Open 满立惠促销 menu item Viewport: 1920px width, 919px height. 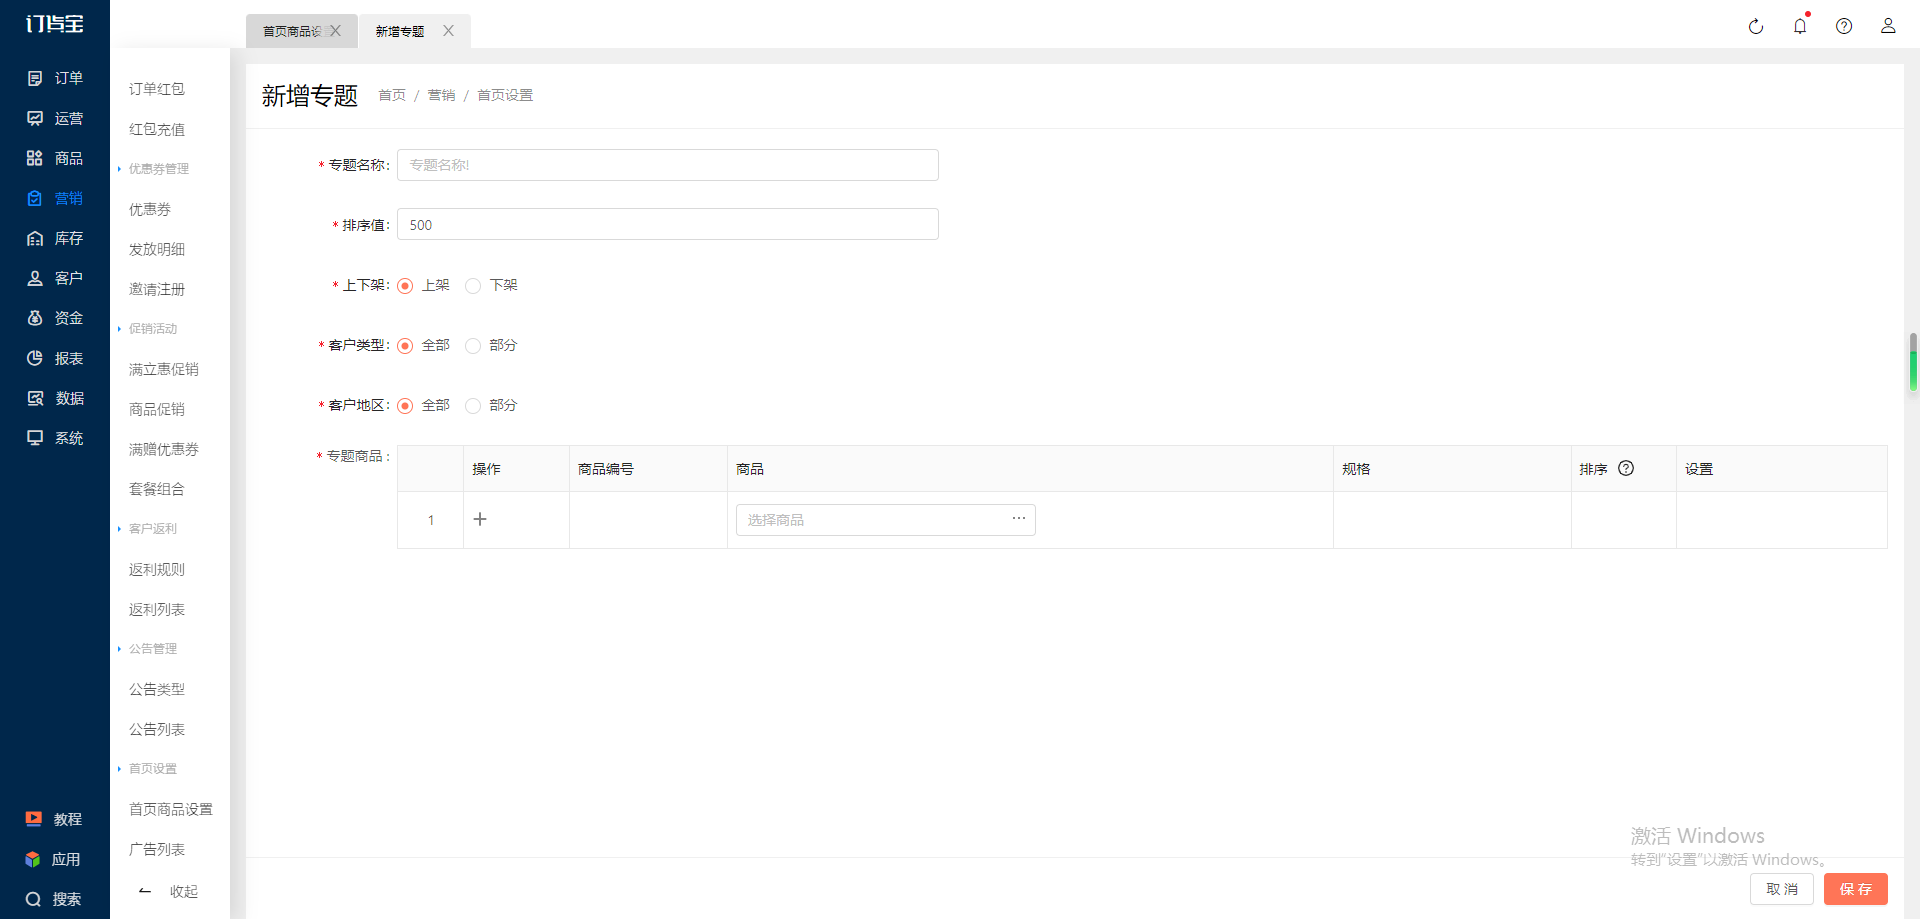pos(164,369)
